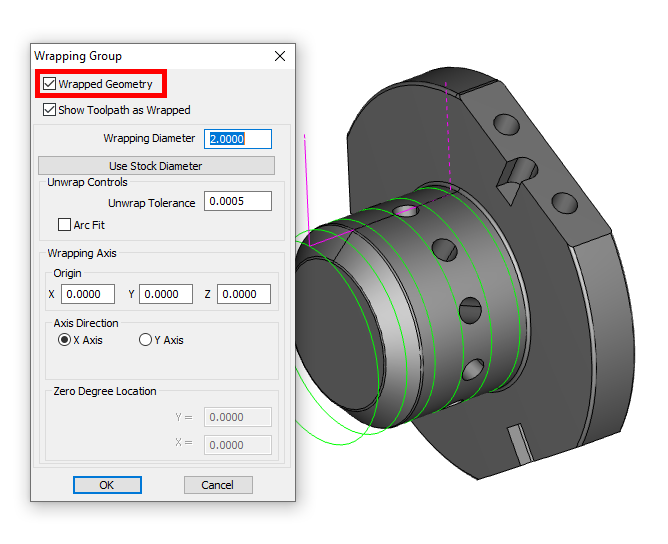The width and height of the screenshot is (668, 544).
Task: Click the Wrapping Group title text
Action: click(x=78, y=56)
